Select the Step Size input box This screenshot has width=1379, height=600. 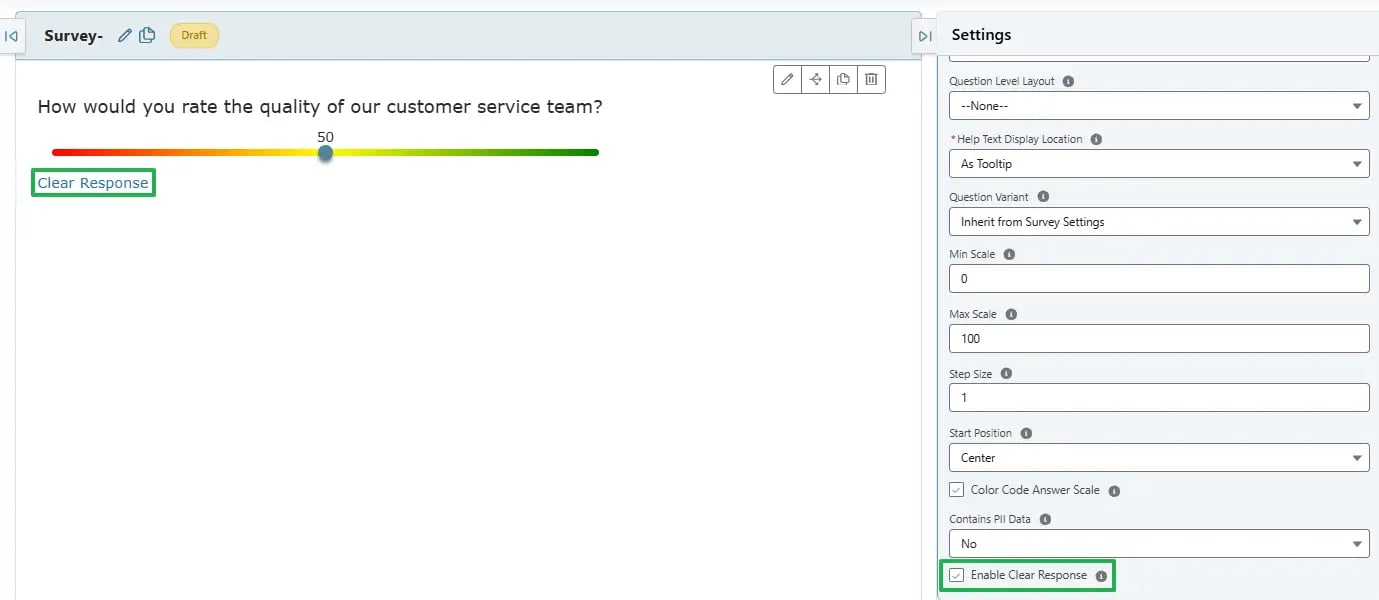click(x=1159, y=397)
